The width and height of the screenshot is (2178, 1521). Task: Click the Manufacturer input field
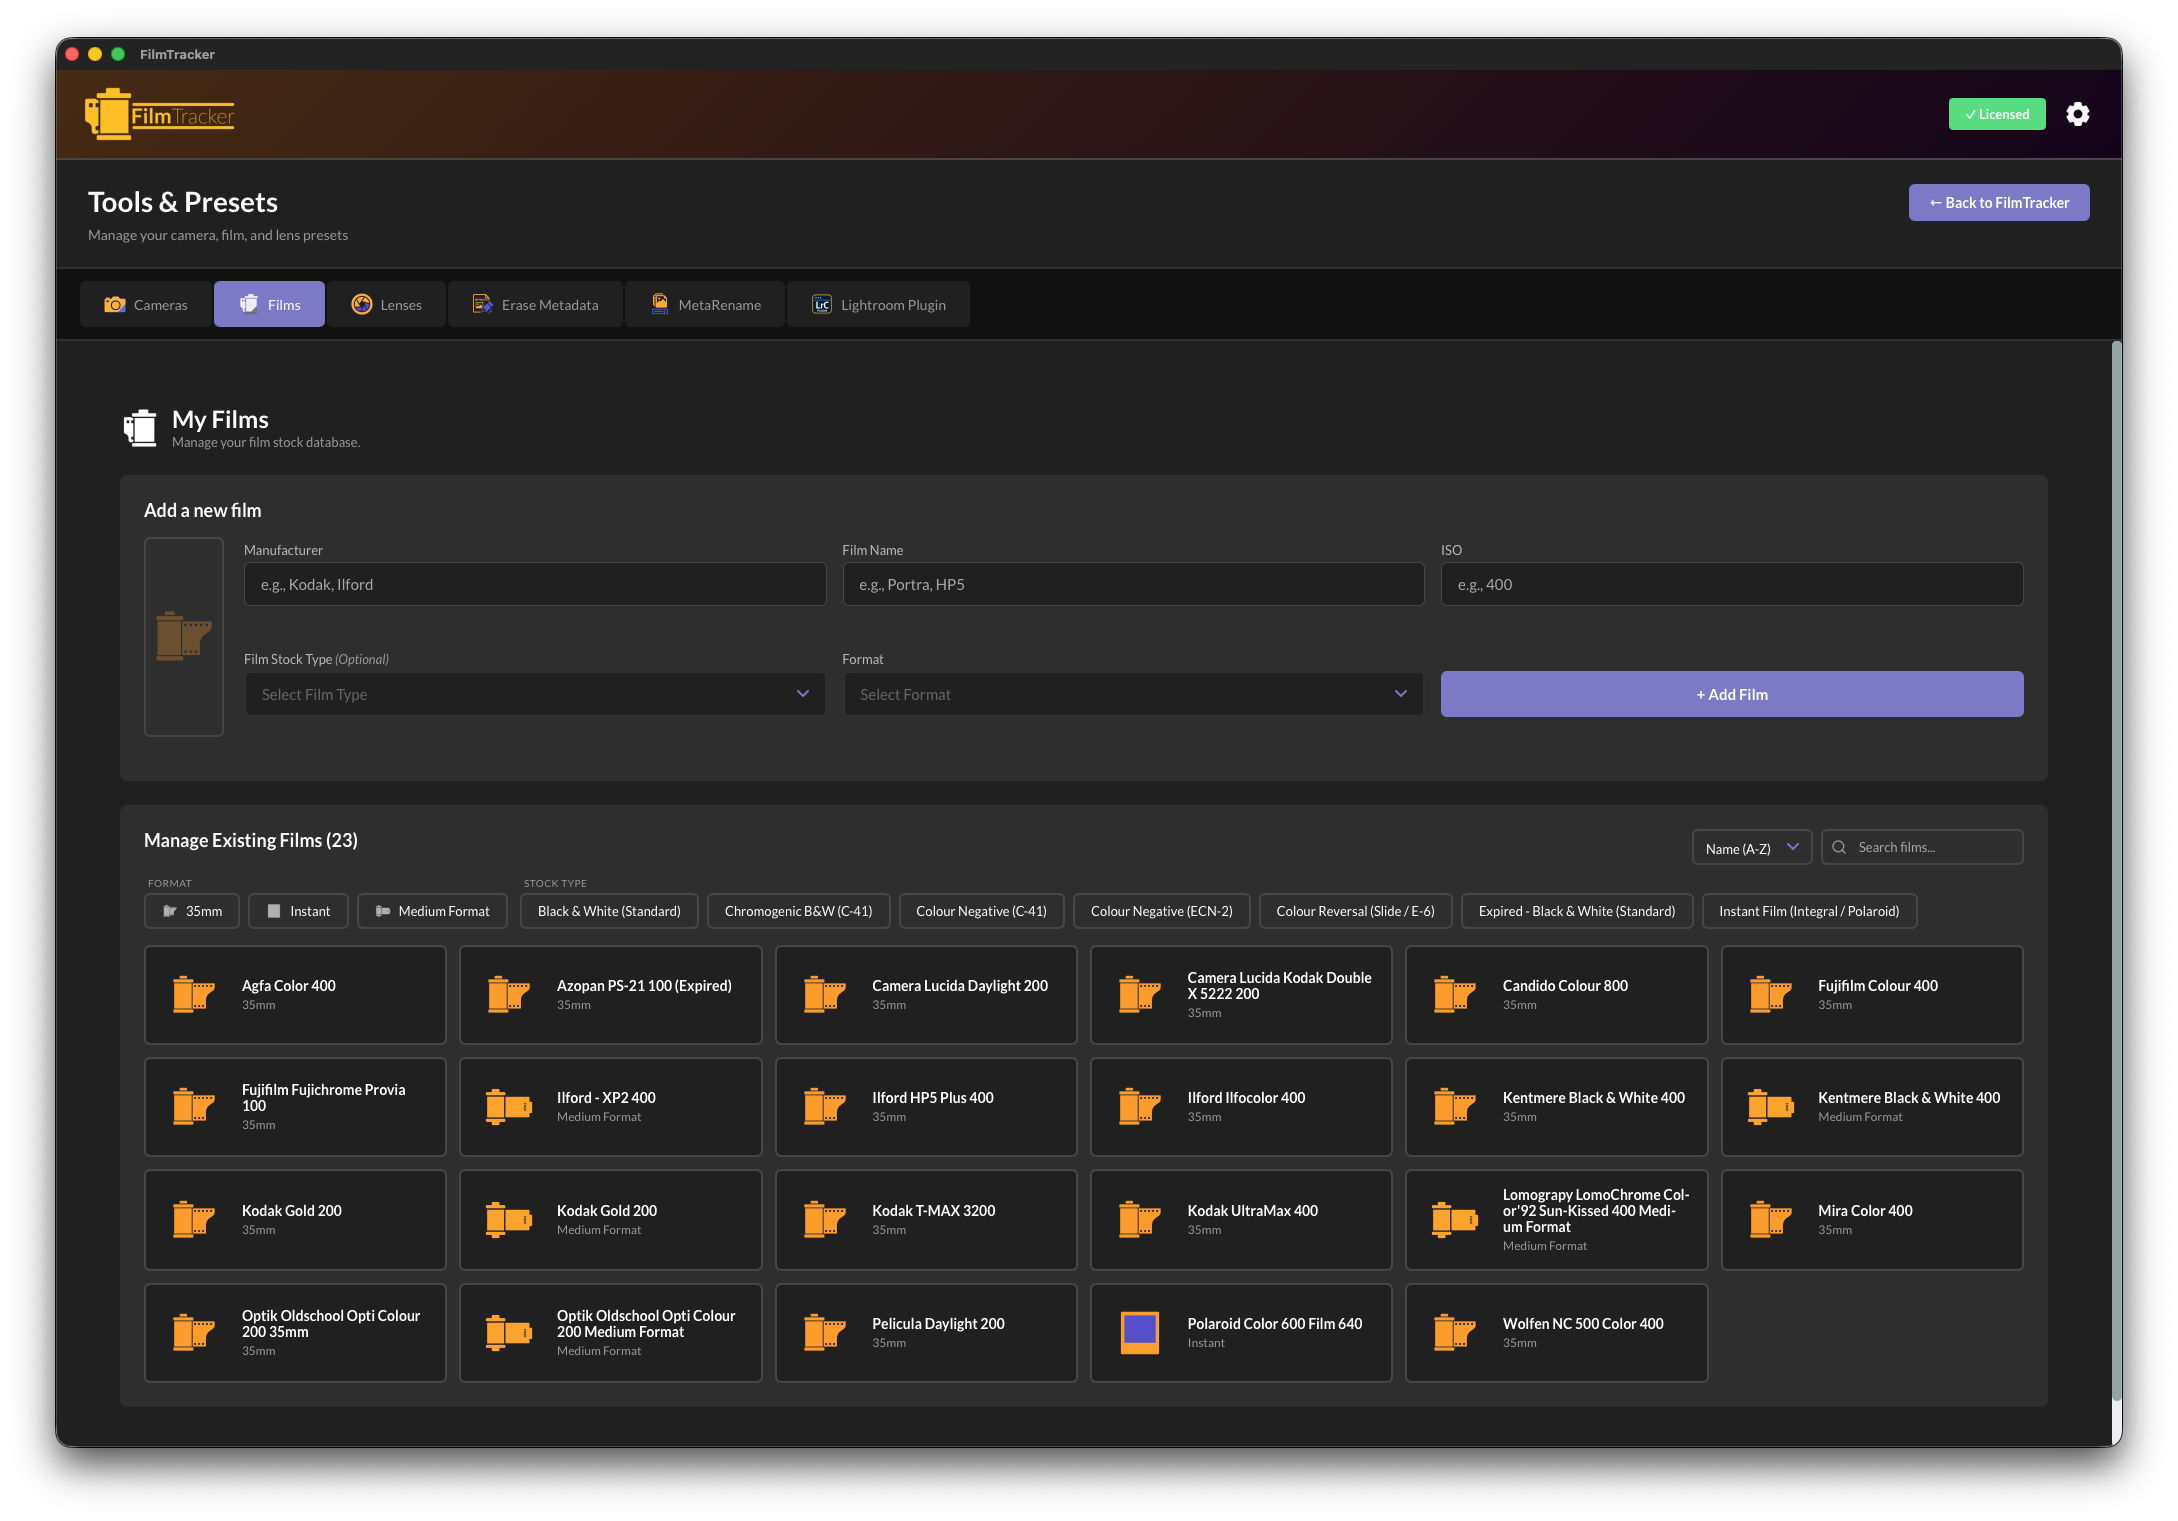(535, 584)
